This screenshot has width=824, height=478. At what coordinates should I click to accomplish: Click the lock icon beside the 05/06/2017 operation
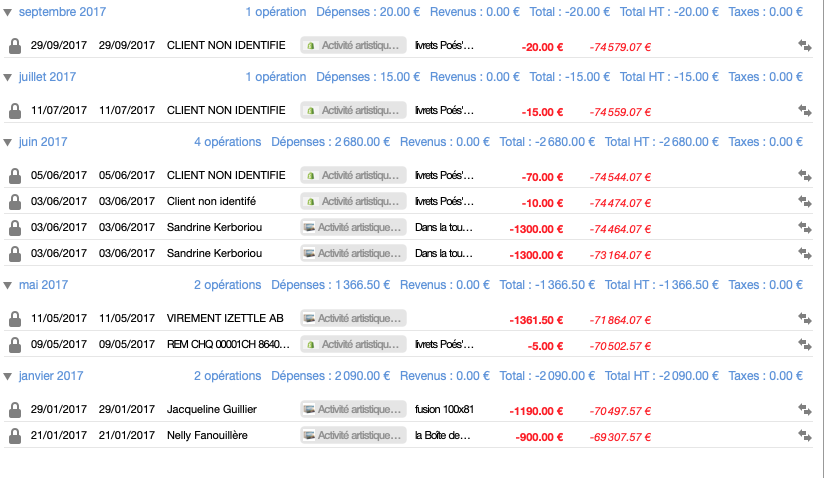point(14,176)
